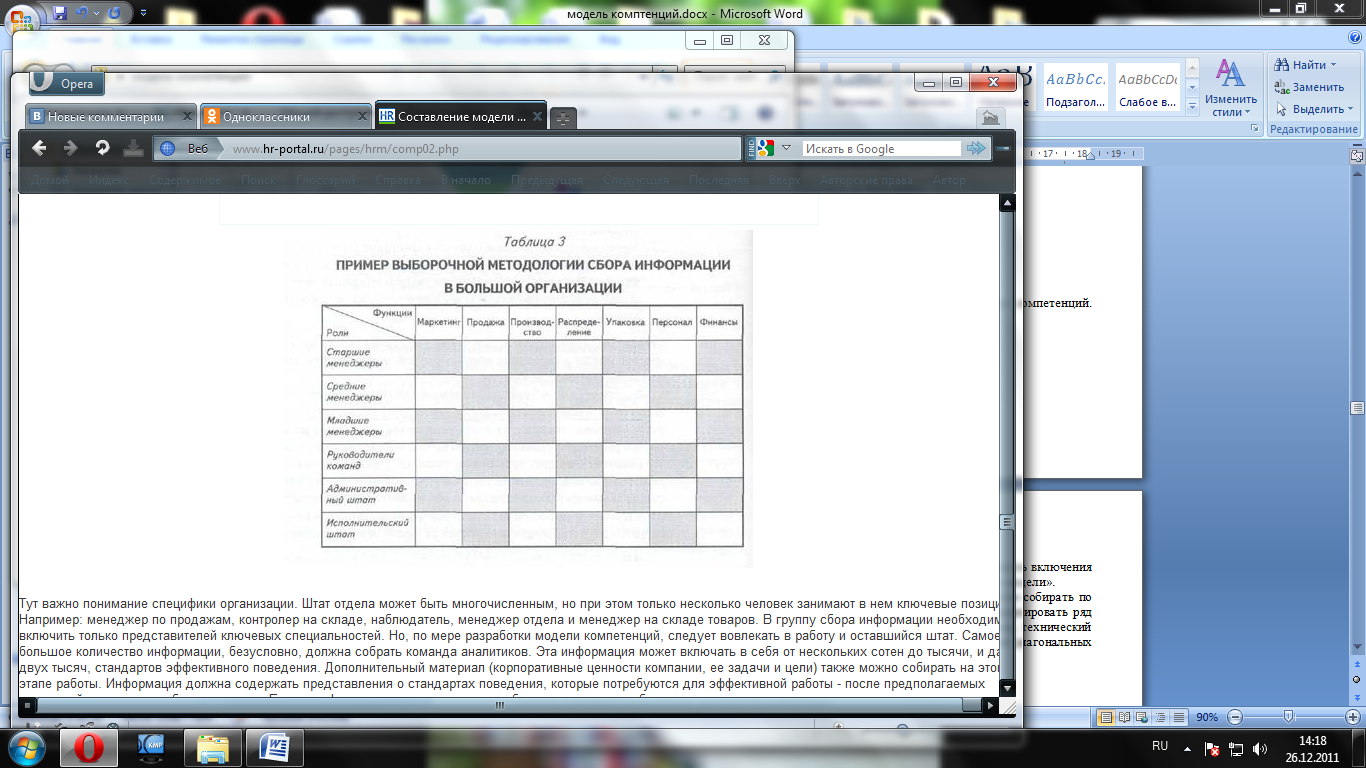The height and width of the screenshot is (768, 1366).
Task: Switch to the Одноклассники tab
Action: pos(284,117)
